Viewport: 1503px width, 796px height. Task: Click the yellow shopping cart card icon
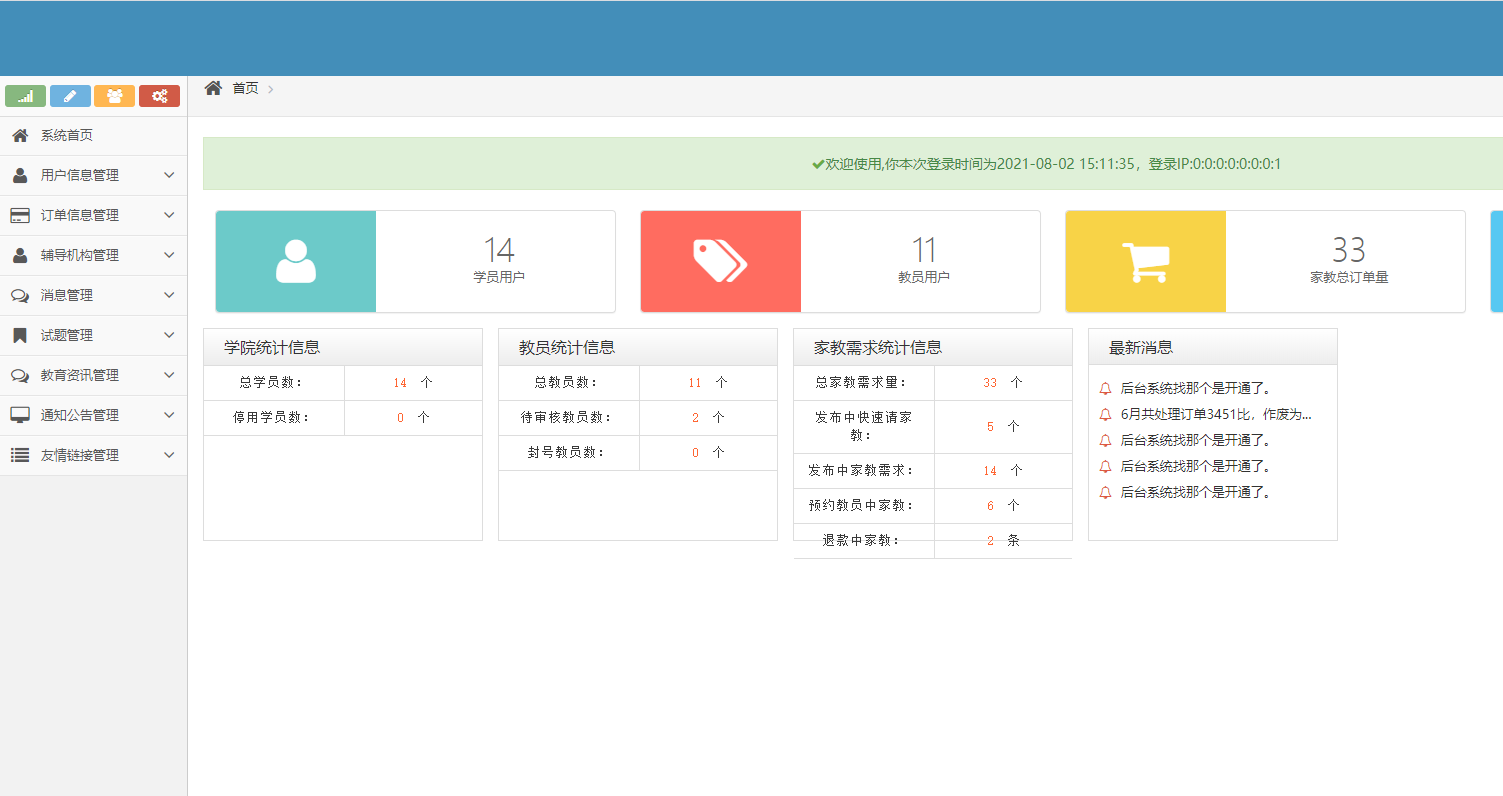(1145, 261)
